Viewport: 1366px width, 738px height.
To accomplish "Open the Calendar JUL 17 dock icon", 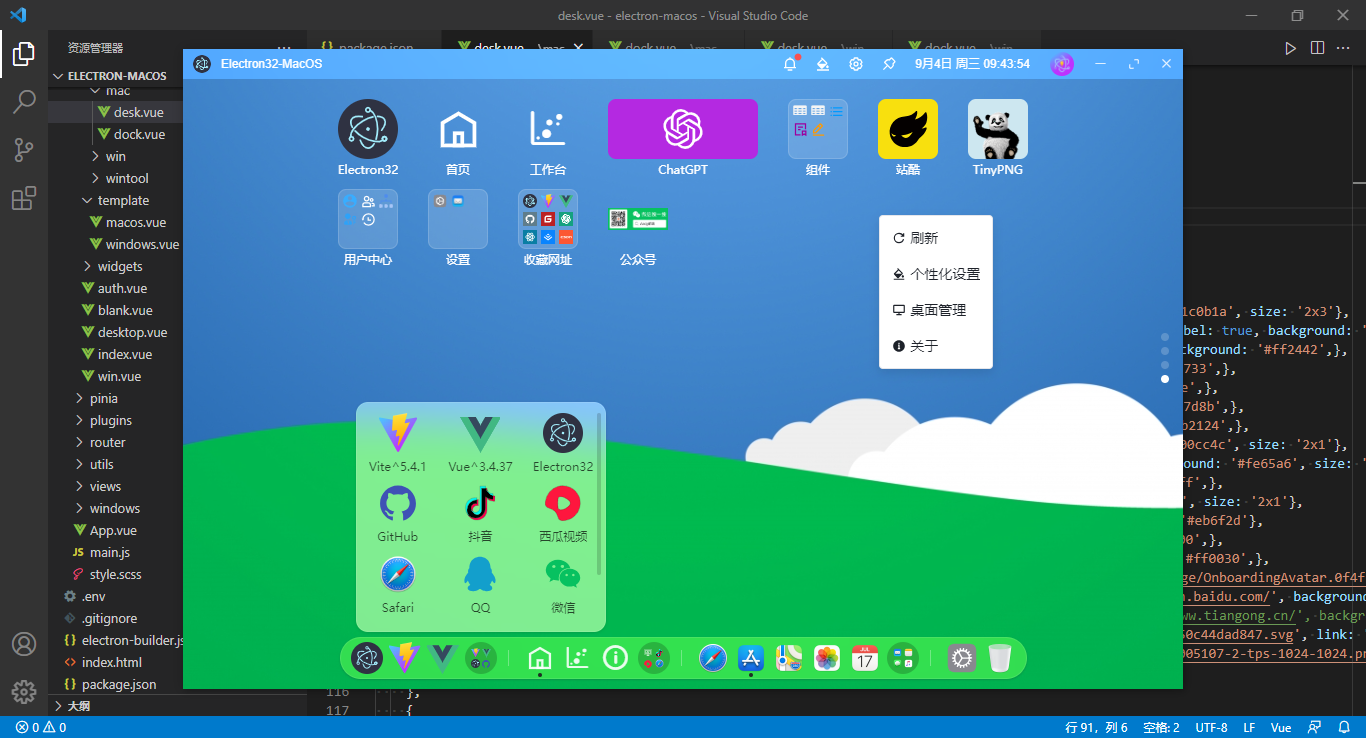I will coord(865,658).
